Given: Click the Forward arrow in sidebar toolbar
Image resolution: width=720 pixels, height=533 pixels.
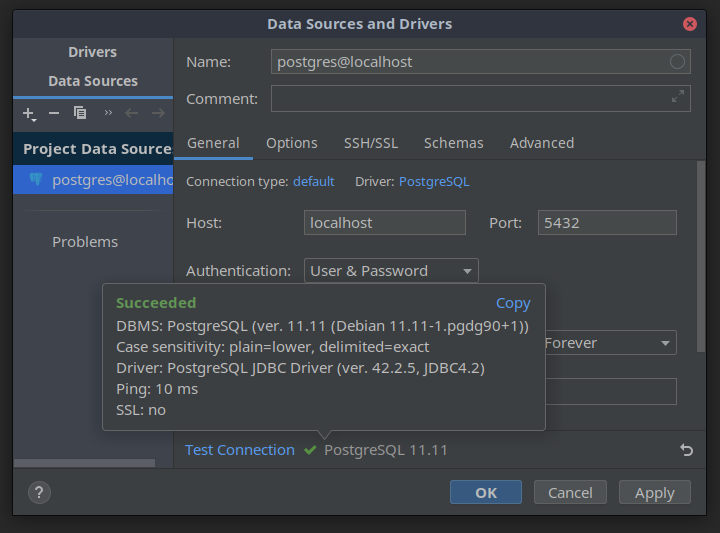Looking at the screenshot, I should pos(158,113).
